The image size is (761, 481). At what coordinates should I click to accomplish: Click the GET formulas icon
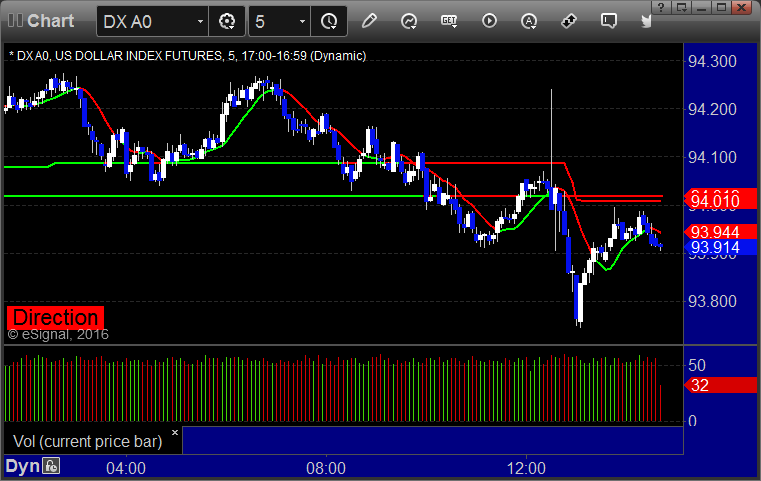point(449,21)
